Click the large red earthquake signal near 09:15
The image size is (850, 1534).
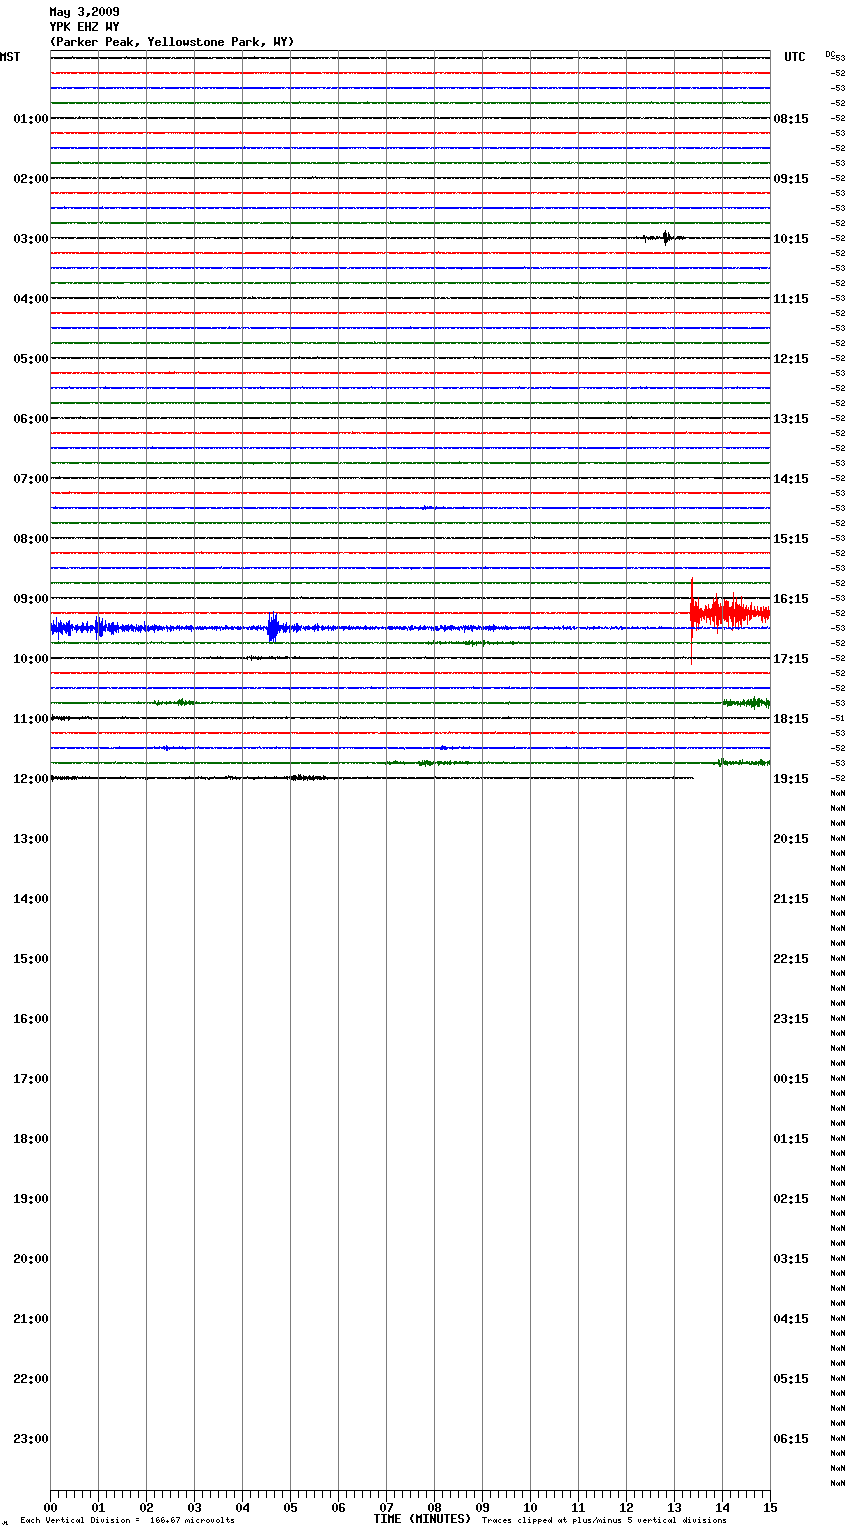(728, 612)
